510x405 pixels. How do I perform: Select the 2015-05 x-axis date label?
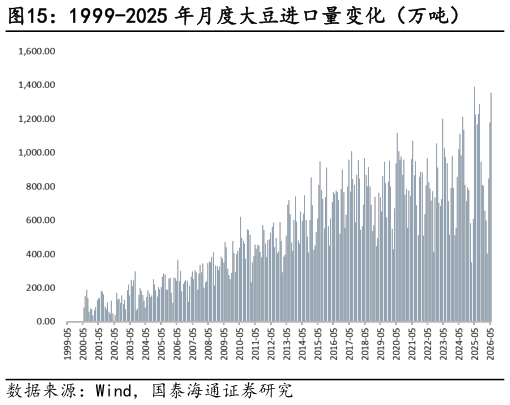point(318,344)
